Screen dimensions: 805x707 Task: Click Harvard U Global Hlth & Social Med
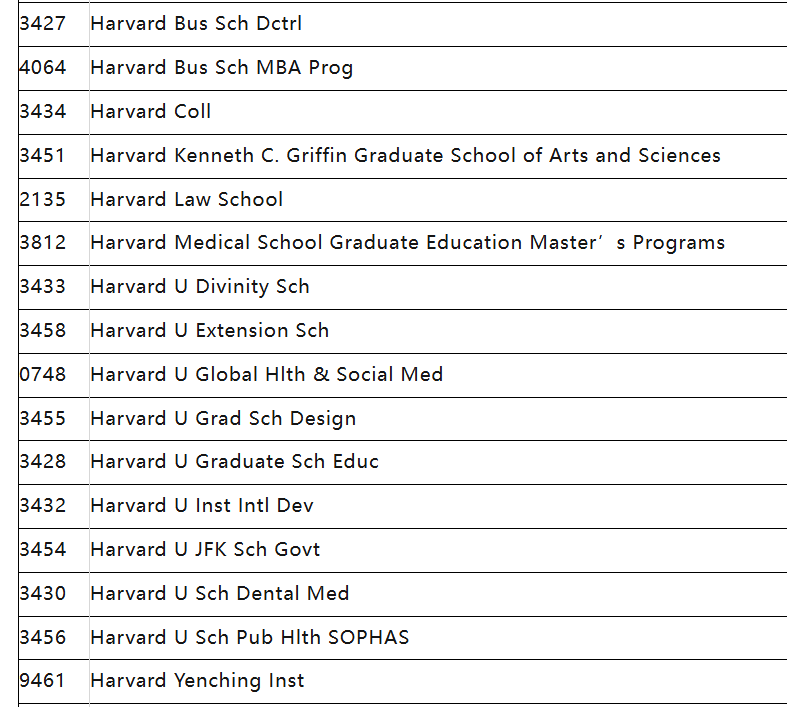point(266,375)
